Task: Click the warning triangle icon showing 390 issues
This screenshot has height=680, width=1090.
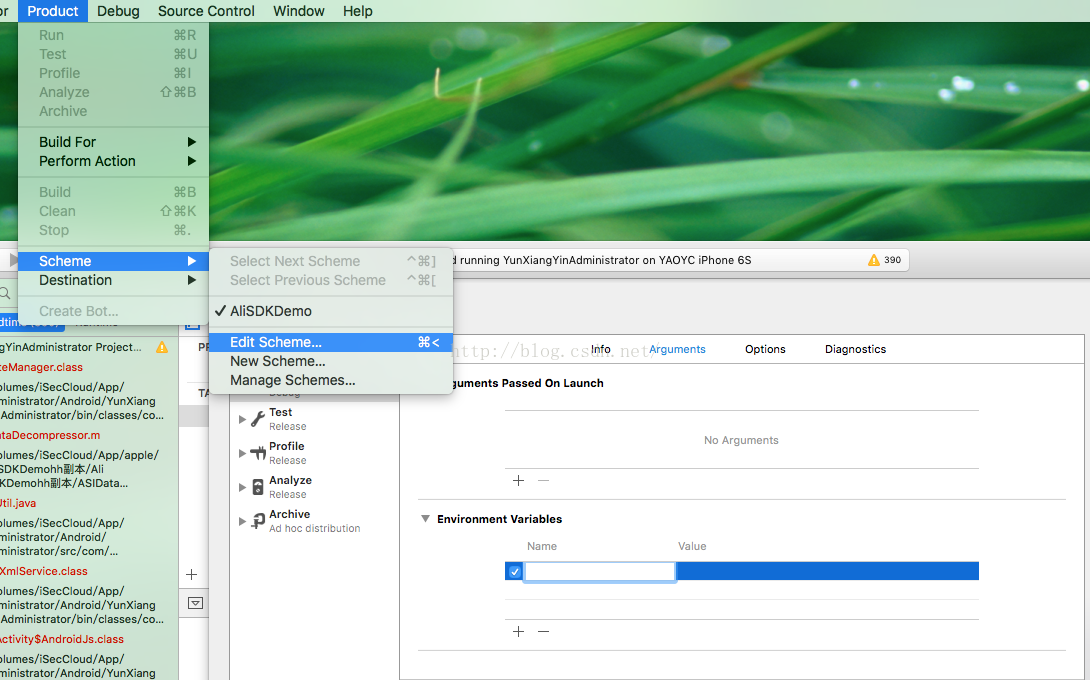Action: (x=874, y=260)
